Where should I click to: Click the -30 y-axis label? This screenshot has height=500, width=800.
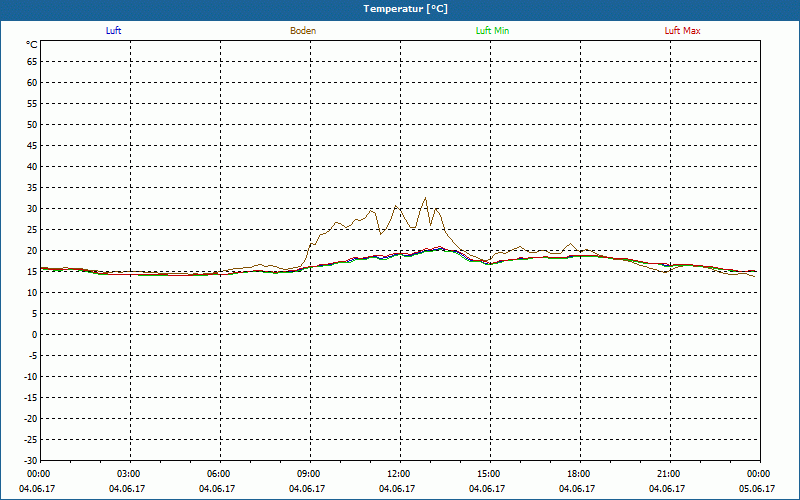tap(30, 461)
